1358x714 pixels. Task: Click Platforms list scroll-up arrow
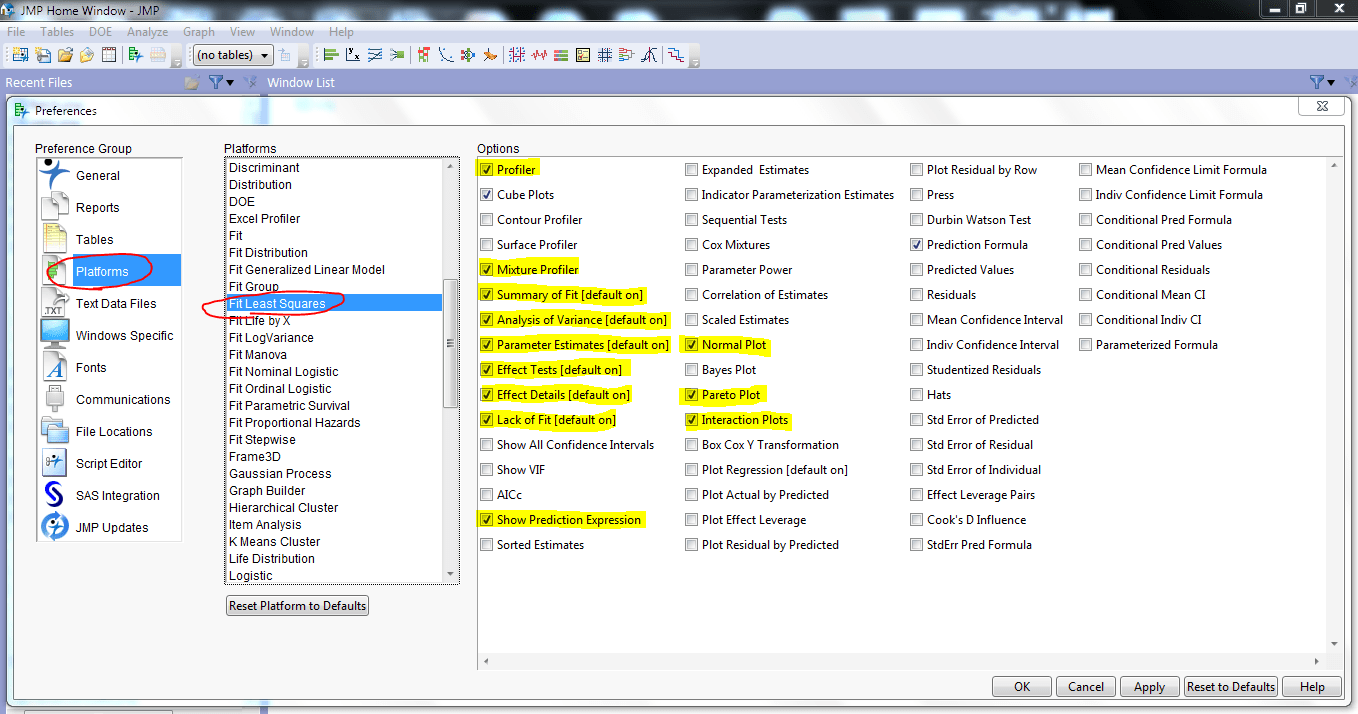pyautogui.click(x=450, y=167)
